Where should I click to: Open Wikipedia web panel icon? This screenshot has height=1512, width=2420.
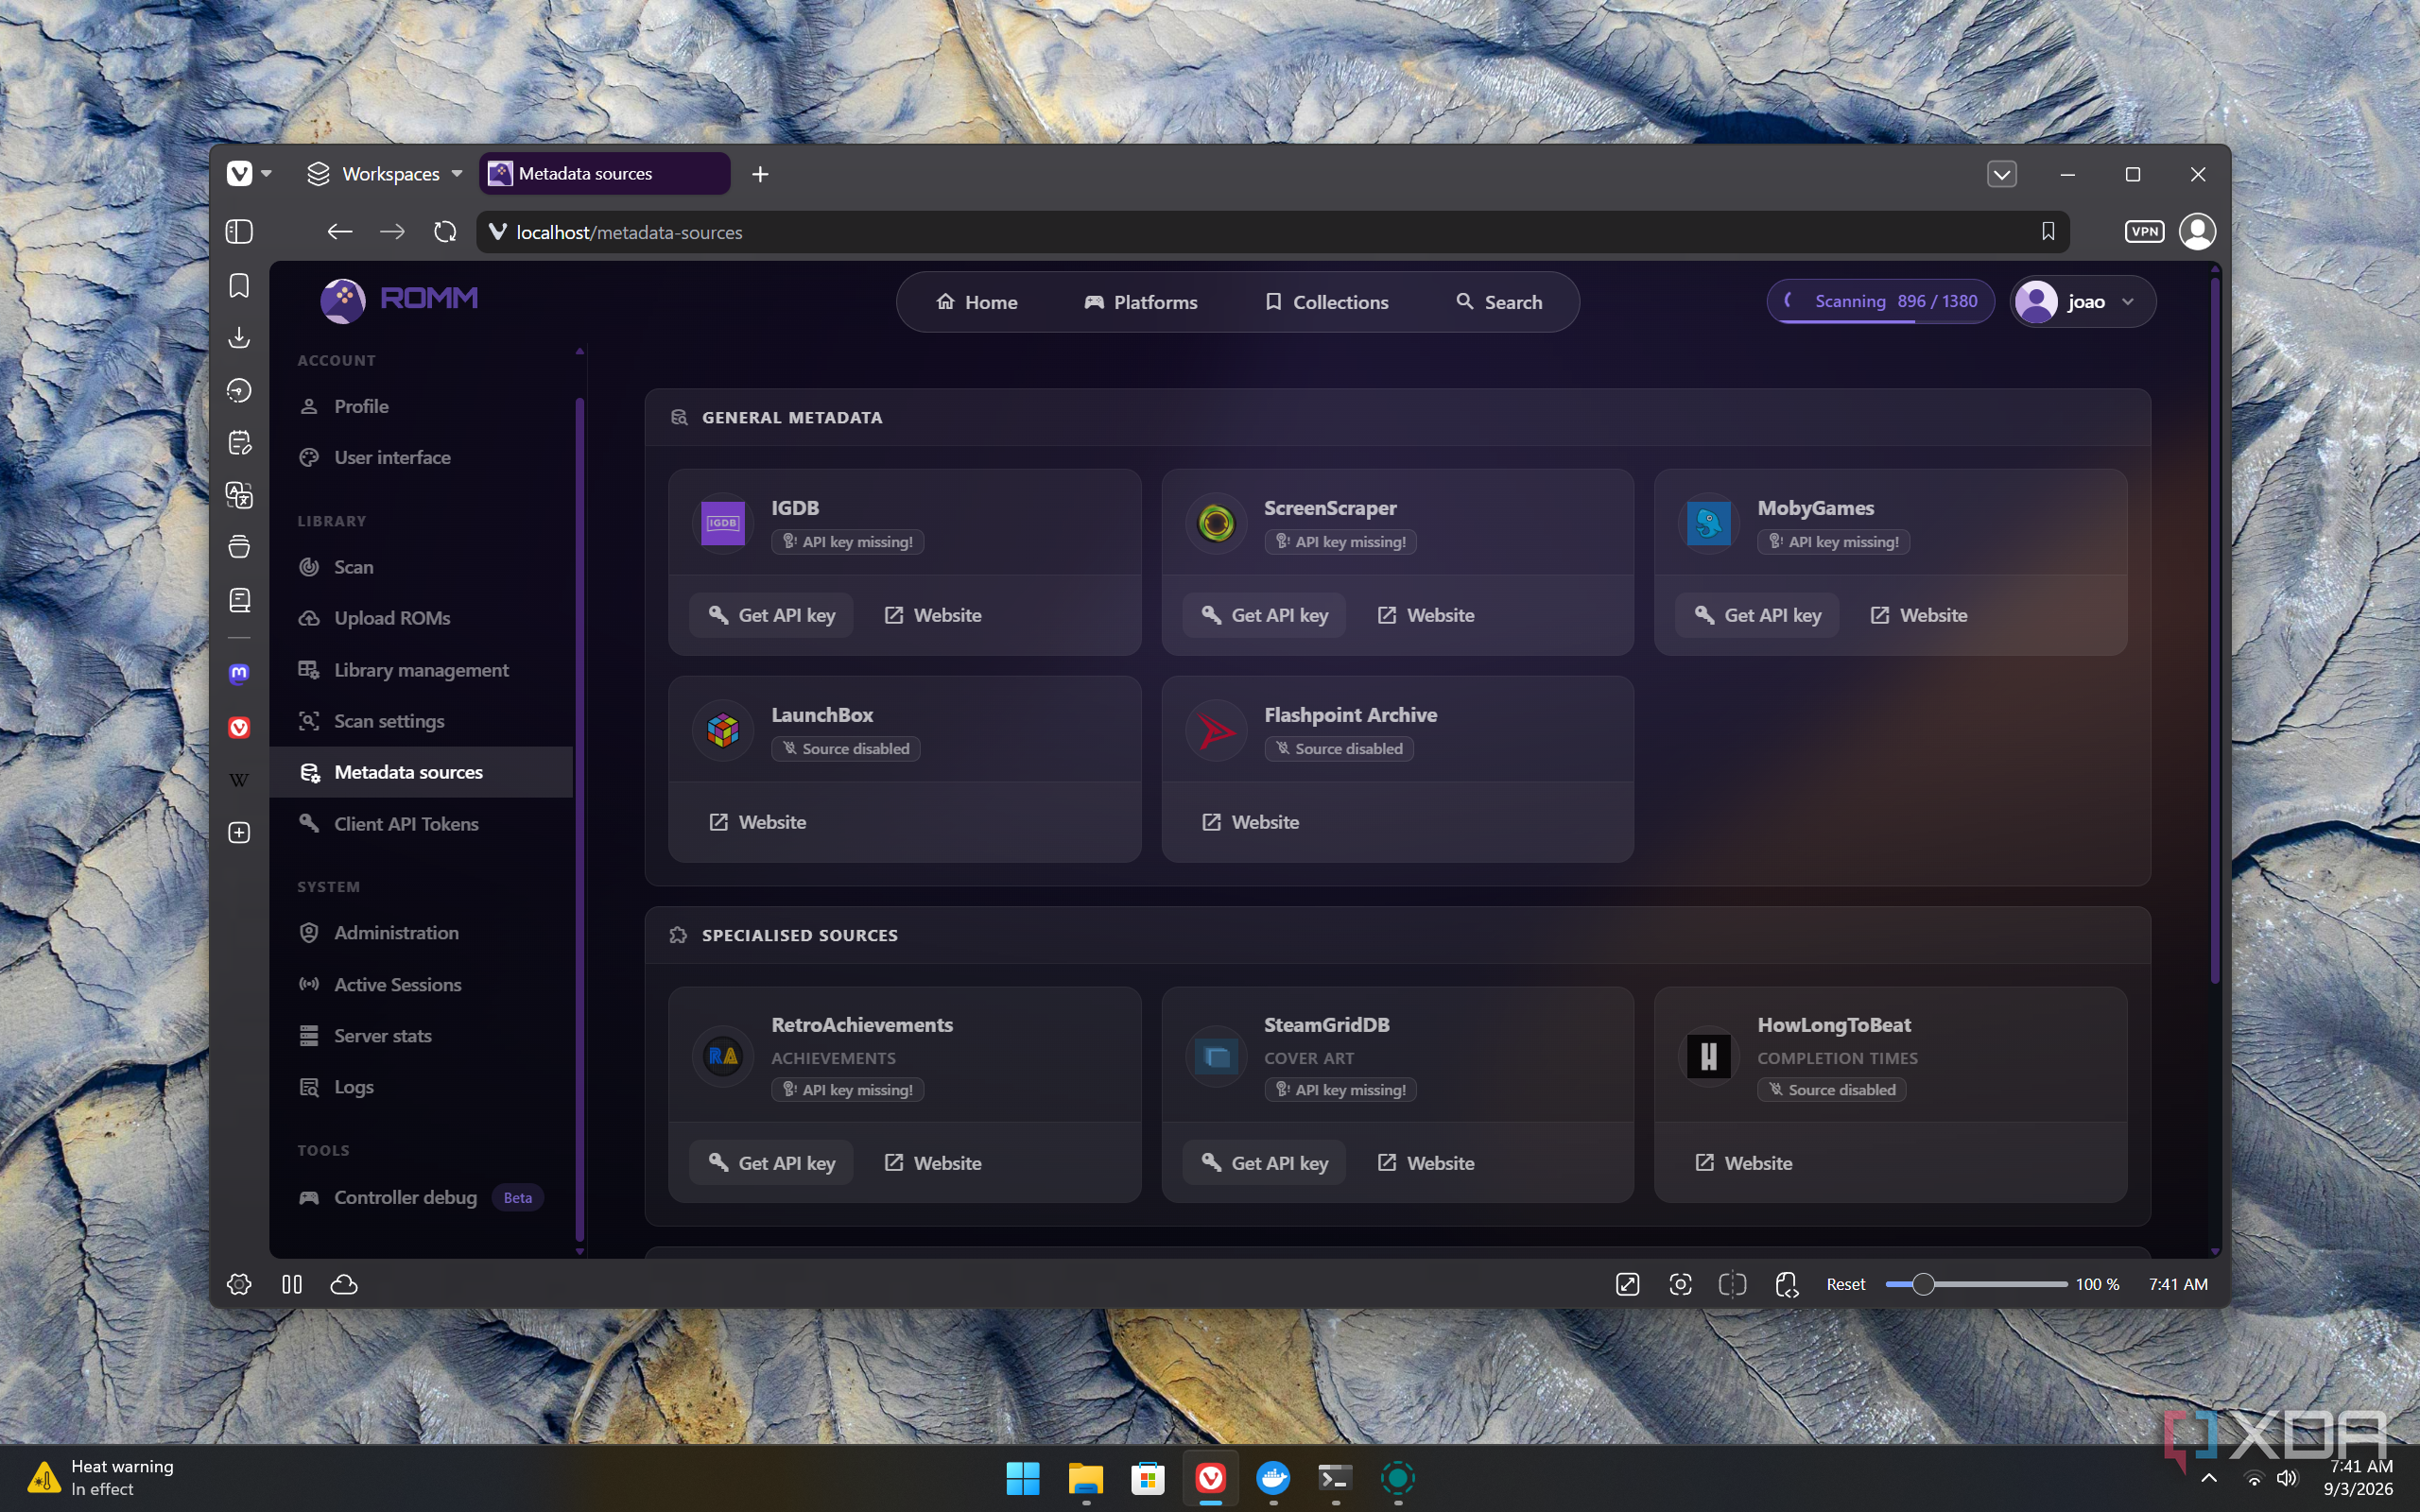click(x=239, y=780)
